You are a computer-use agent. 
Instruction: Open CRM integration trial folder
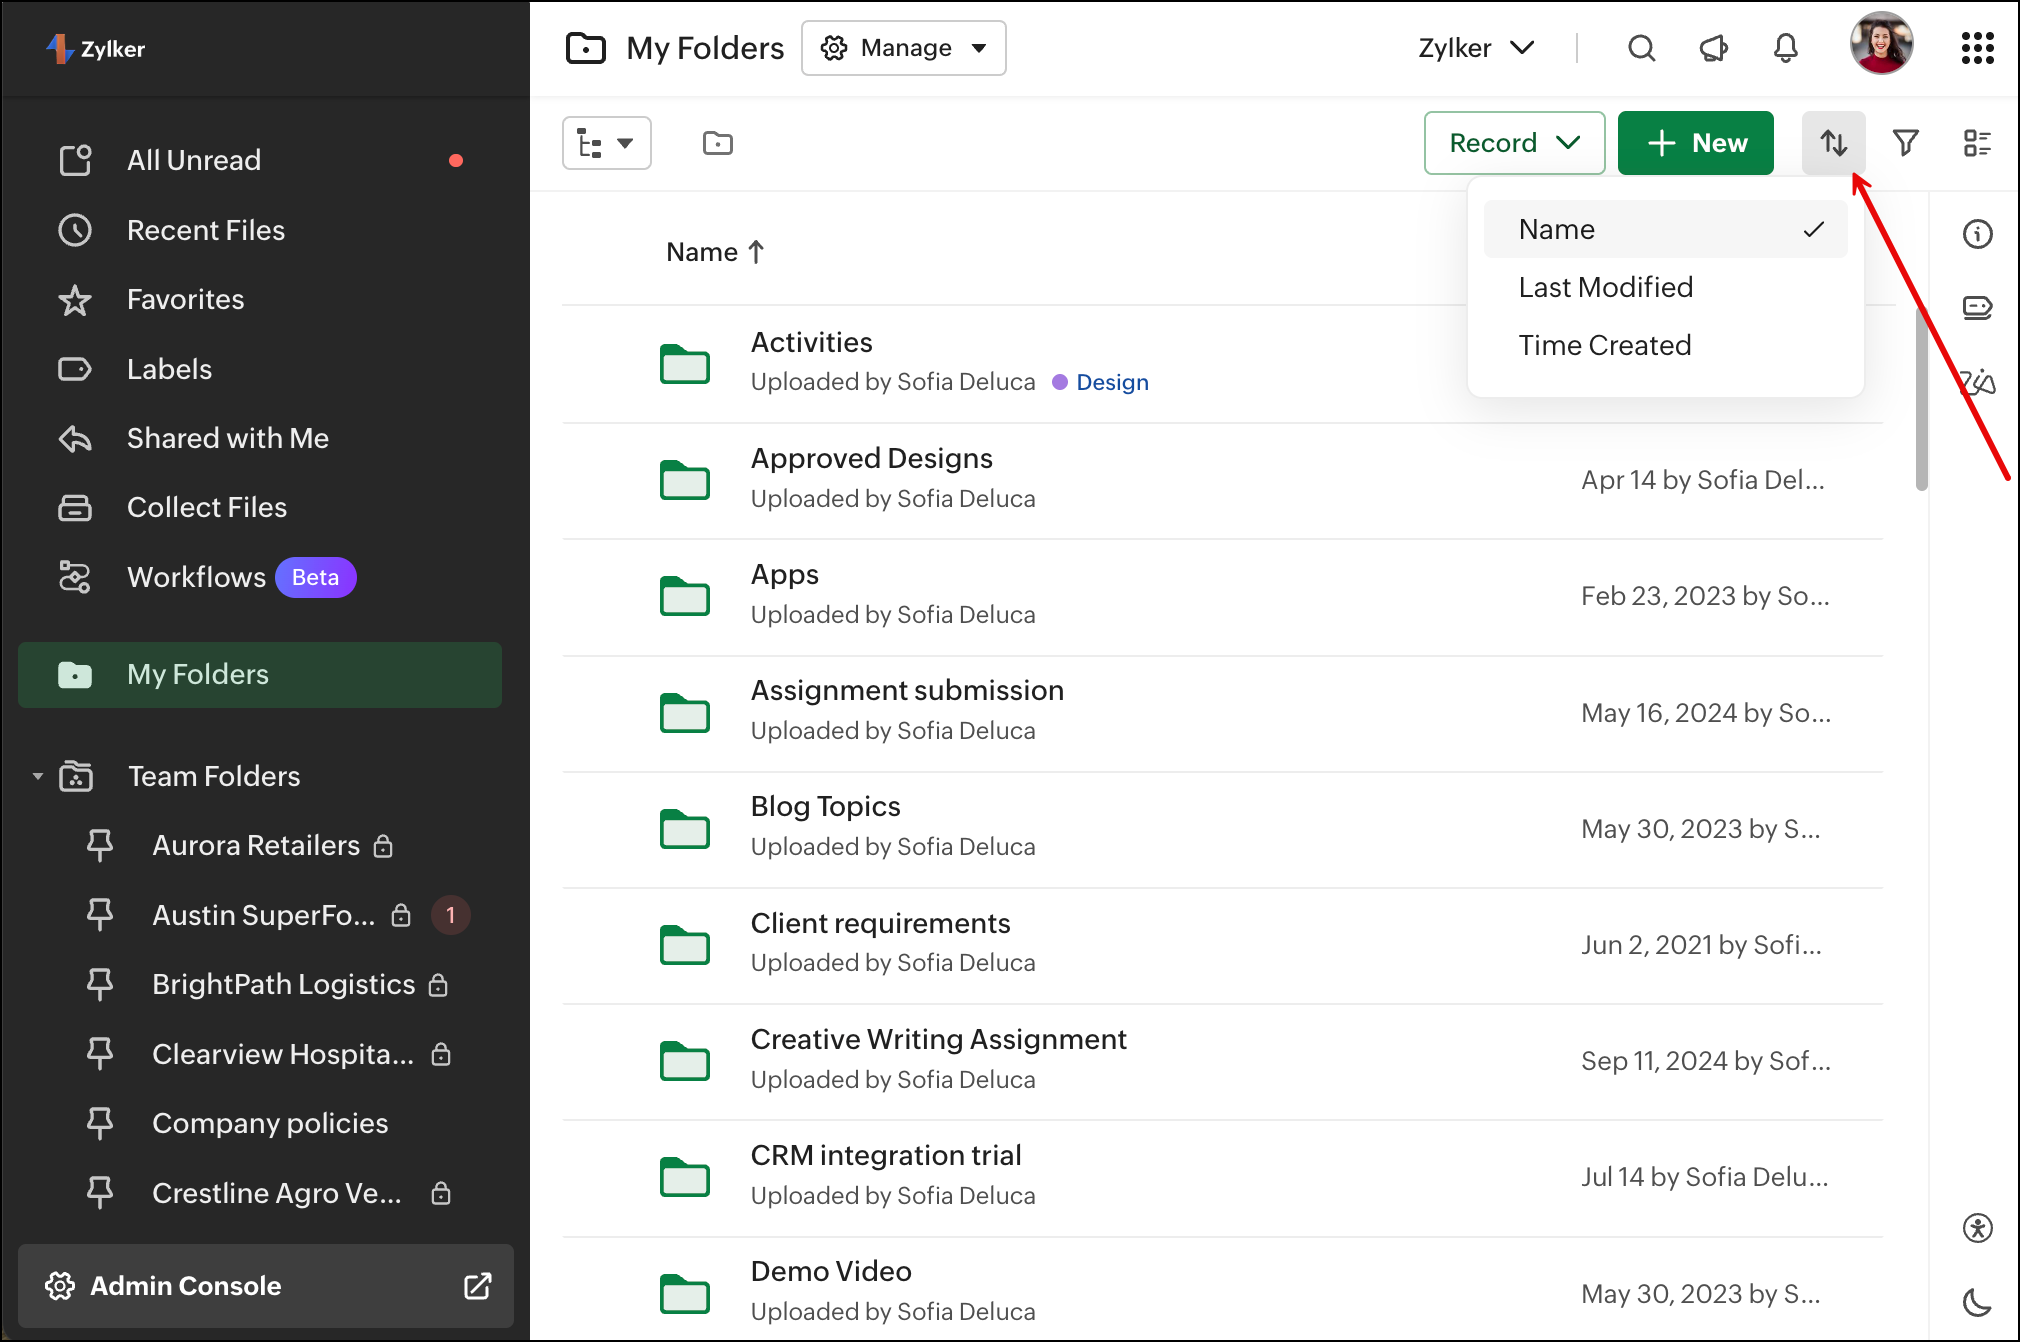pyautogui.click(x=886, y=1156)
